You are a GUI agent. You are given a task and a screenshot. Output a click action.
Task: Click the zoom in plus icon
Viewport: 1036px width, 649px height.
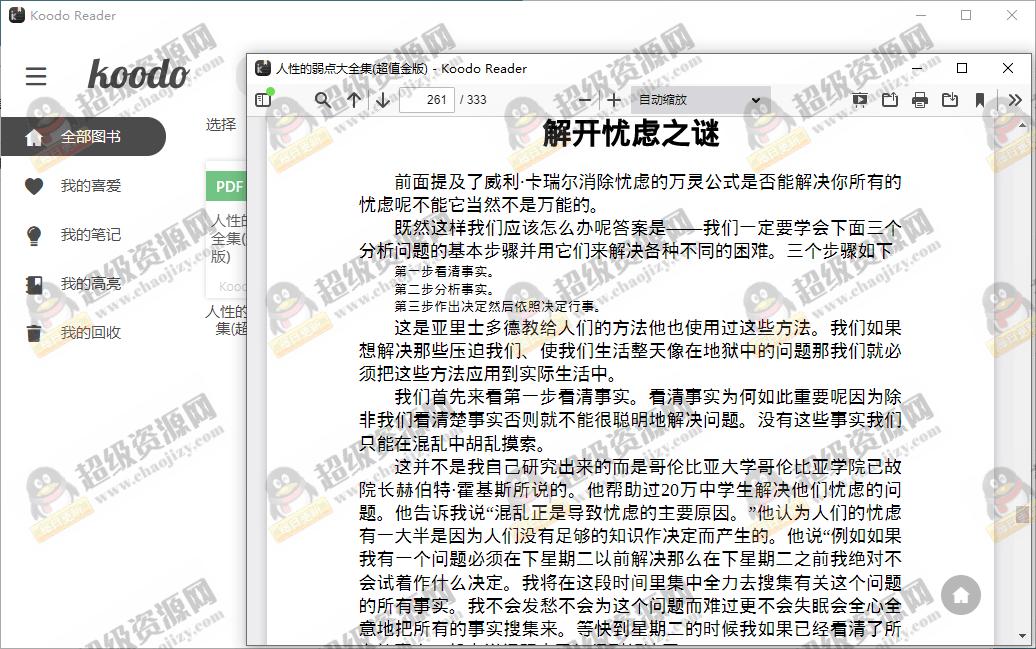pyautogui.click(x=616, y=100)
